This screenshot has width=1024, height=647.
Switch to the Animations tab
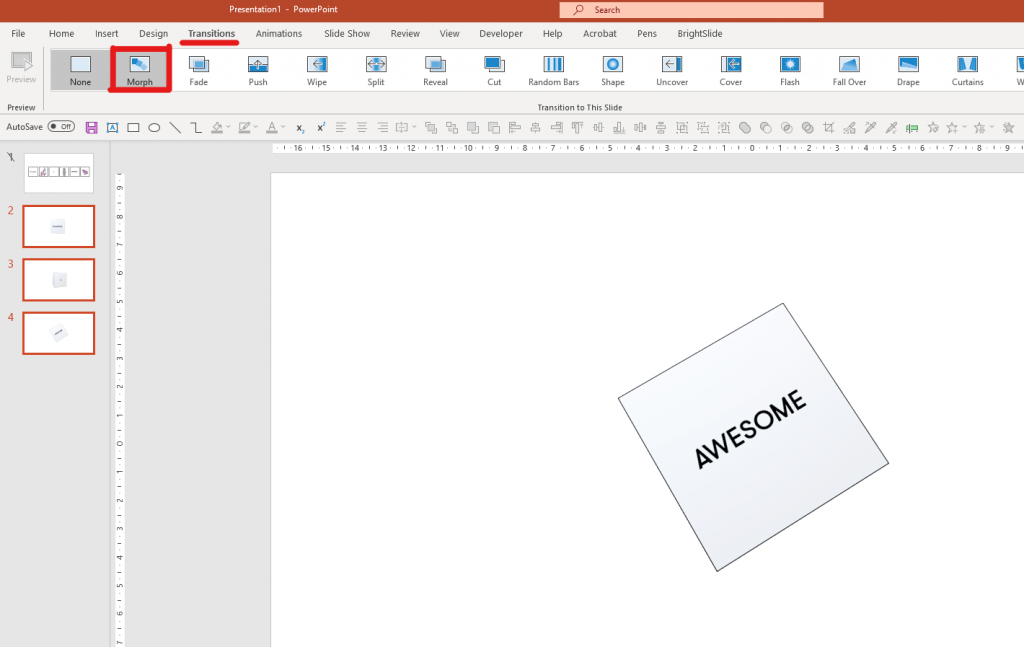tap(278, 33)
